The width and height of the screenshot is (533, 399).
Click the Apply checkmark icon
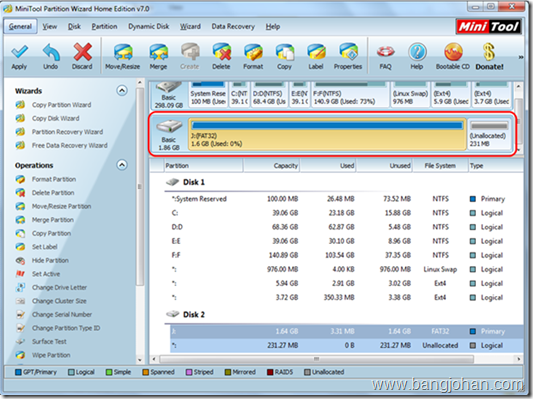19,52
